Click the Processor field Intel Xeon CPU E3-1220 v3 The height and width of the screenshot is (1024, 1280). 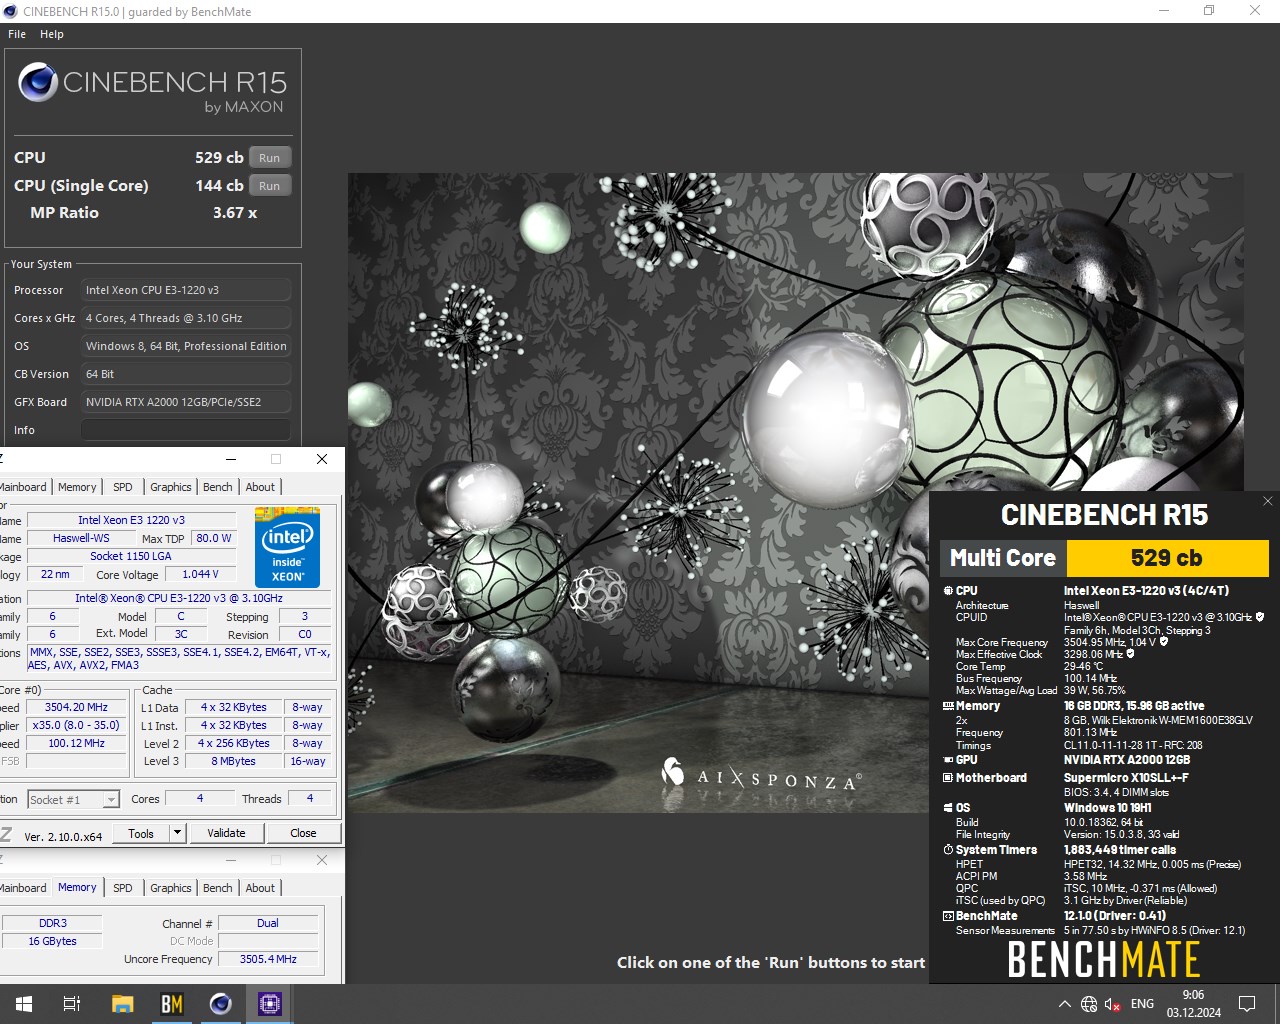coord(186,290)
